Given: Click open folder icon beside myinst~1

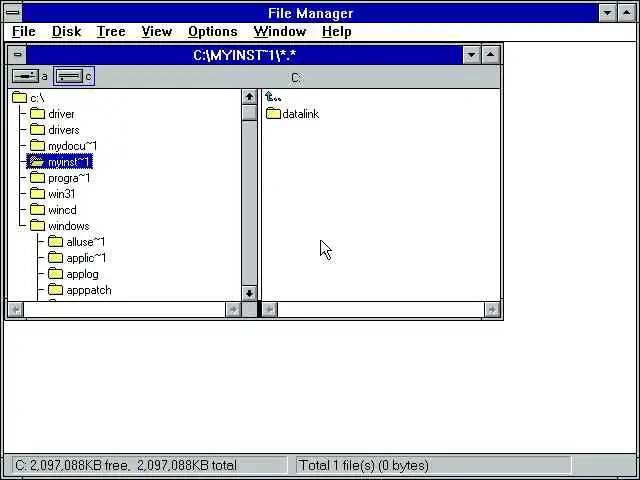Looking at the screenshot, I should [37, 162].
